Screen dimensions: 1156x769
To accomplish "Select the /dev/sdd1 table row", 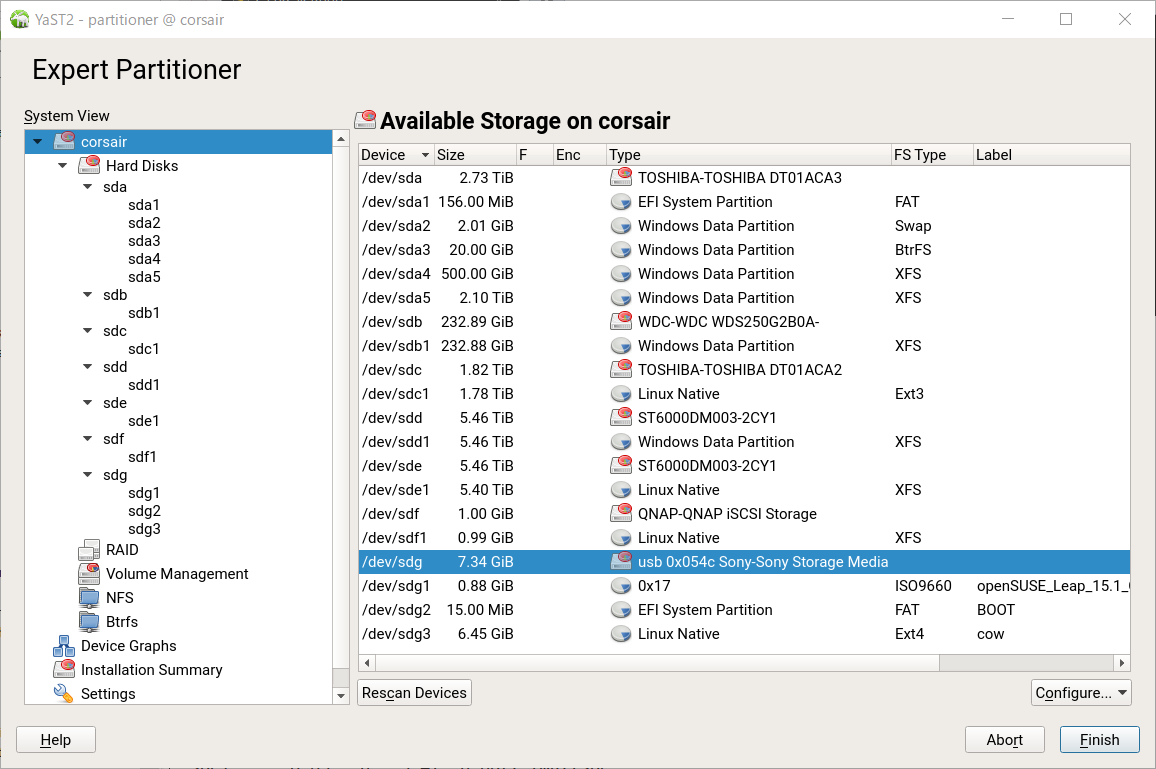I will 744,442.
